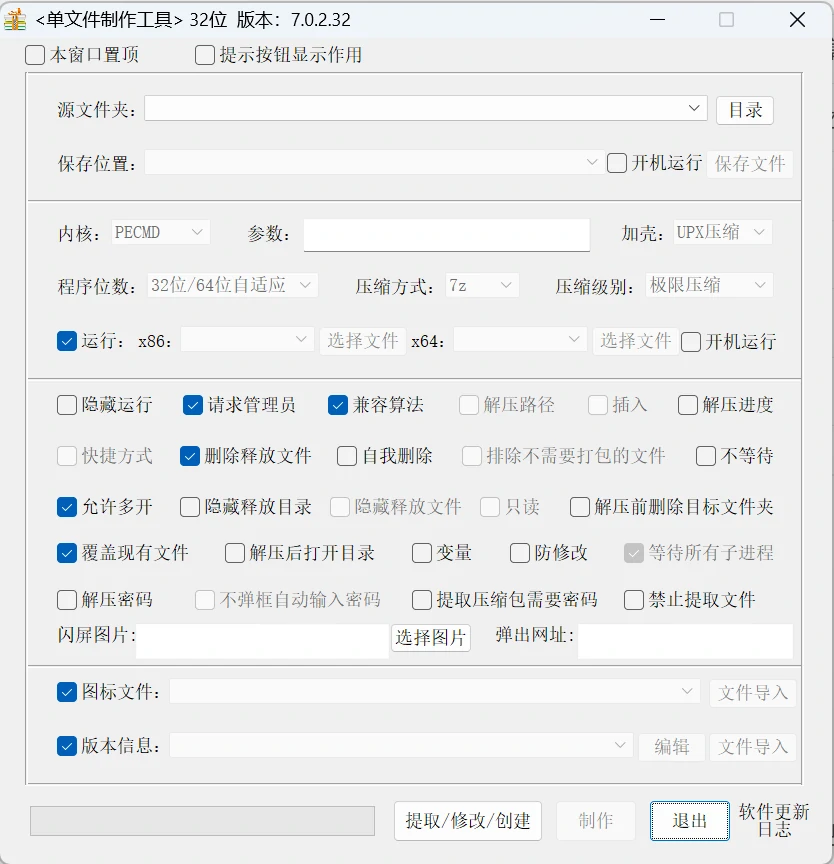834x864 pixels.
Task: Tick the 防修改 checkbox
Action: (x=519, y=553)
